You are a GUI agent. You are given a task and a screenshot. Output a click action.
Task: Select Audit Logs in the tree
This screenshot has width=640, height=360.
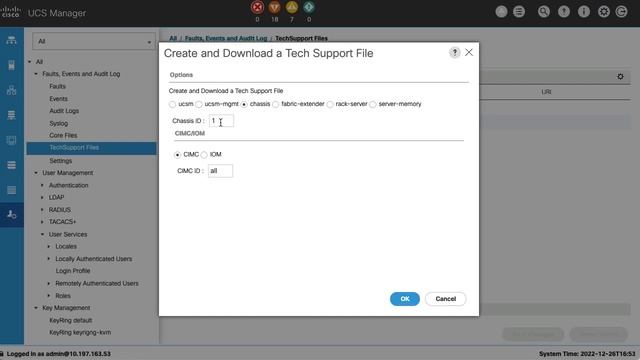(x=64, y=111)
